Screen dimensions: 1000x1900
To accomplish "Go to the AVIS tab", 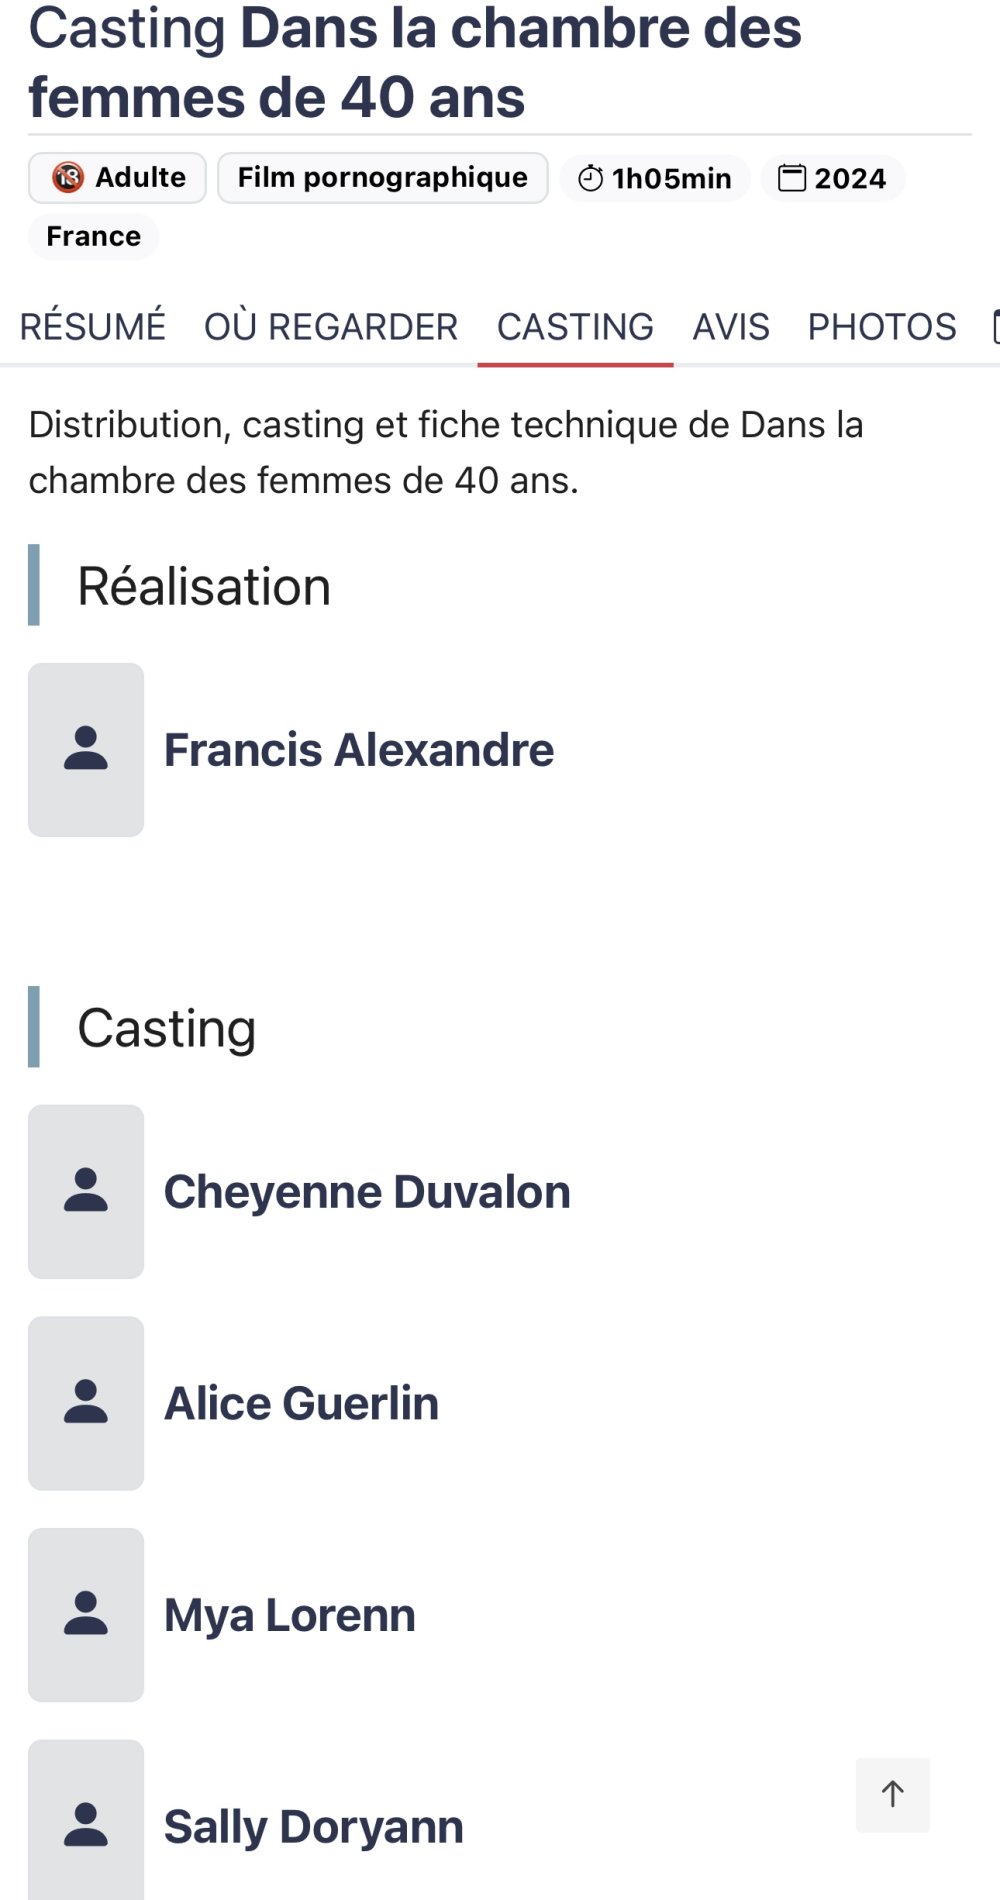I will click(731, 327).
